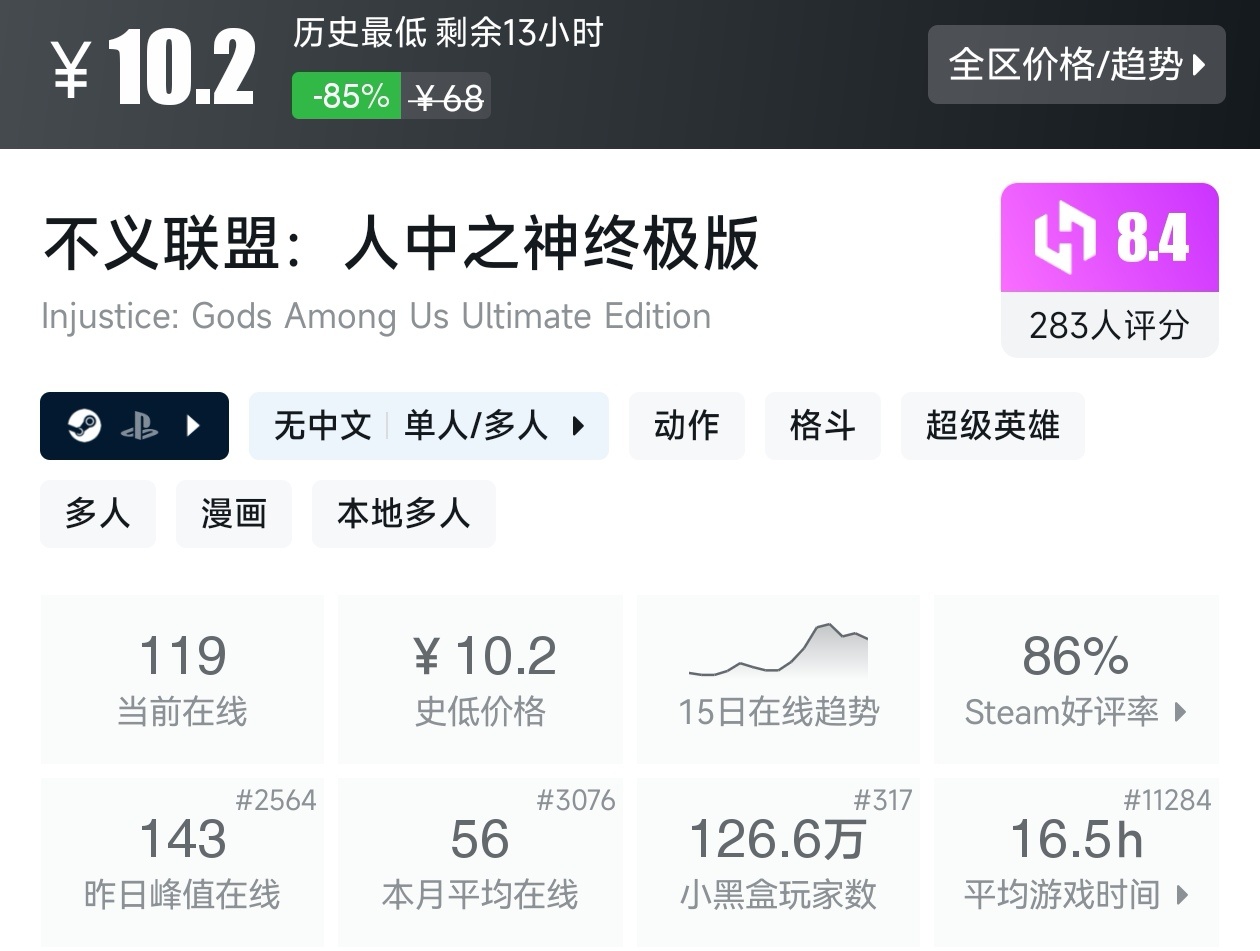The height and width of the screenshot is (951, 1260).
Task: Open the 126.6万 小黑盒玩家数 card
Action: pyautogui.click(x=778, y=862)
